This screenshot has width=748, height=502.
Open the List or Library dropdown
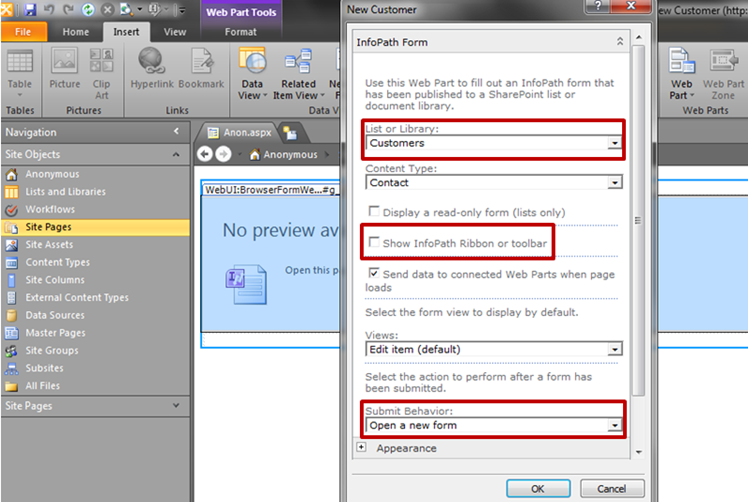[615, 144]
